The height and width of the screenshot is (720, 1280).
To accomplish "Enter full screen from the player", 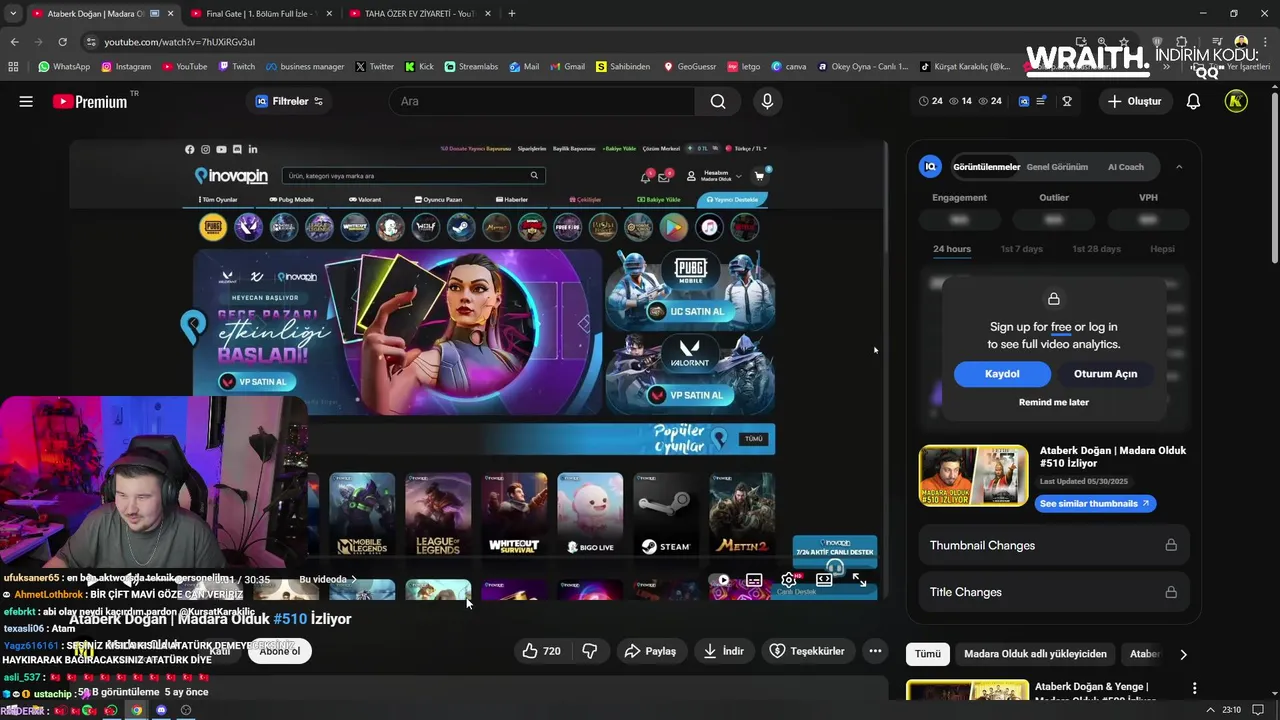I will [859, 579].
